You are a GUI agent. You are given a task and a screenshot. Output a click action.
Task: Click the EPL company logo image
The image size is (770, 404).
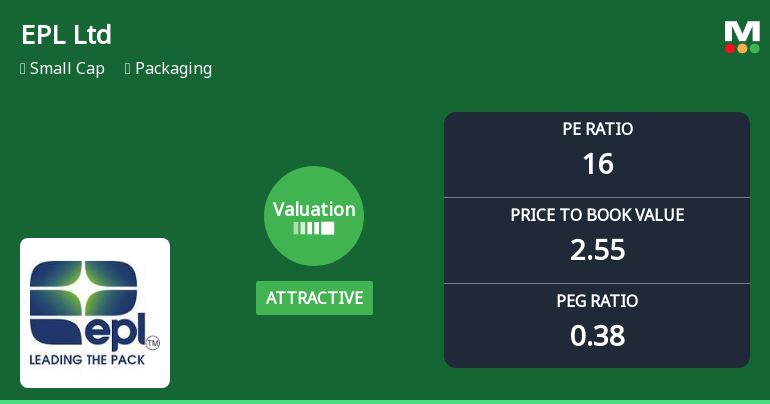(x=95, y=312)
